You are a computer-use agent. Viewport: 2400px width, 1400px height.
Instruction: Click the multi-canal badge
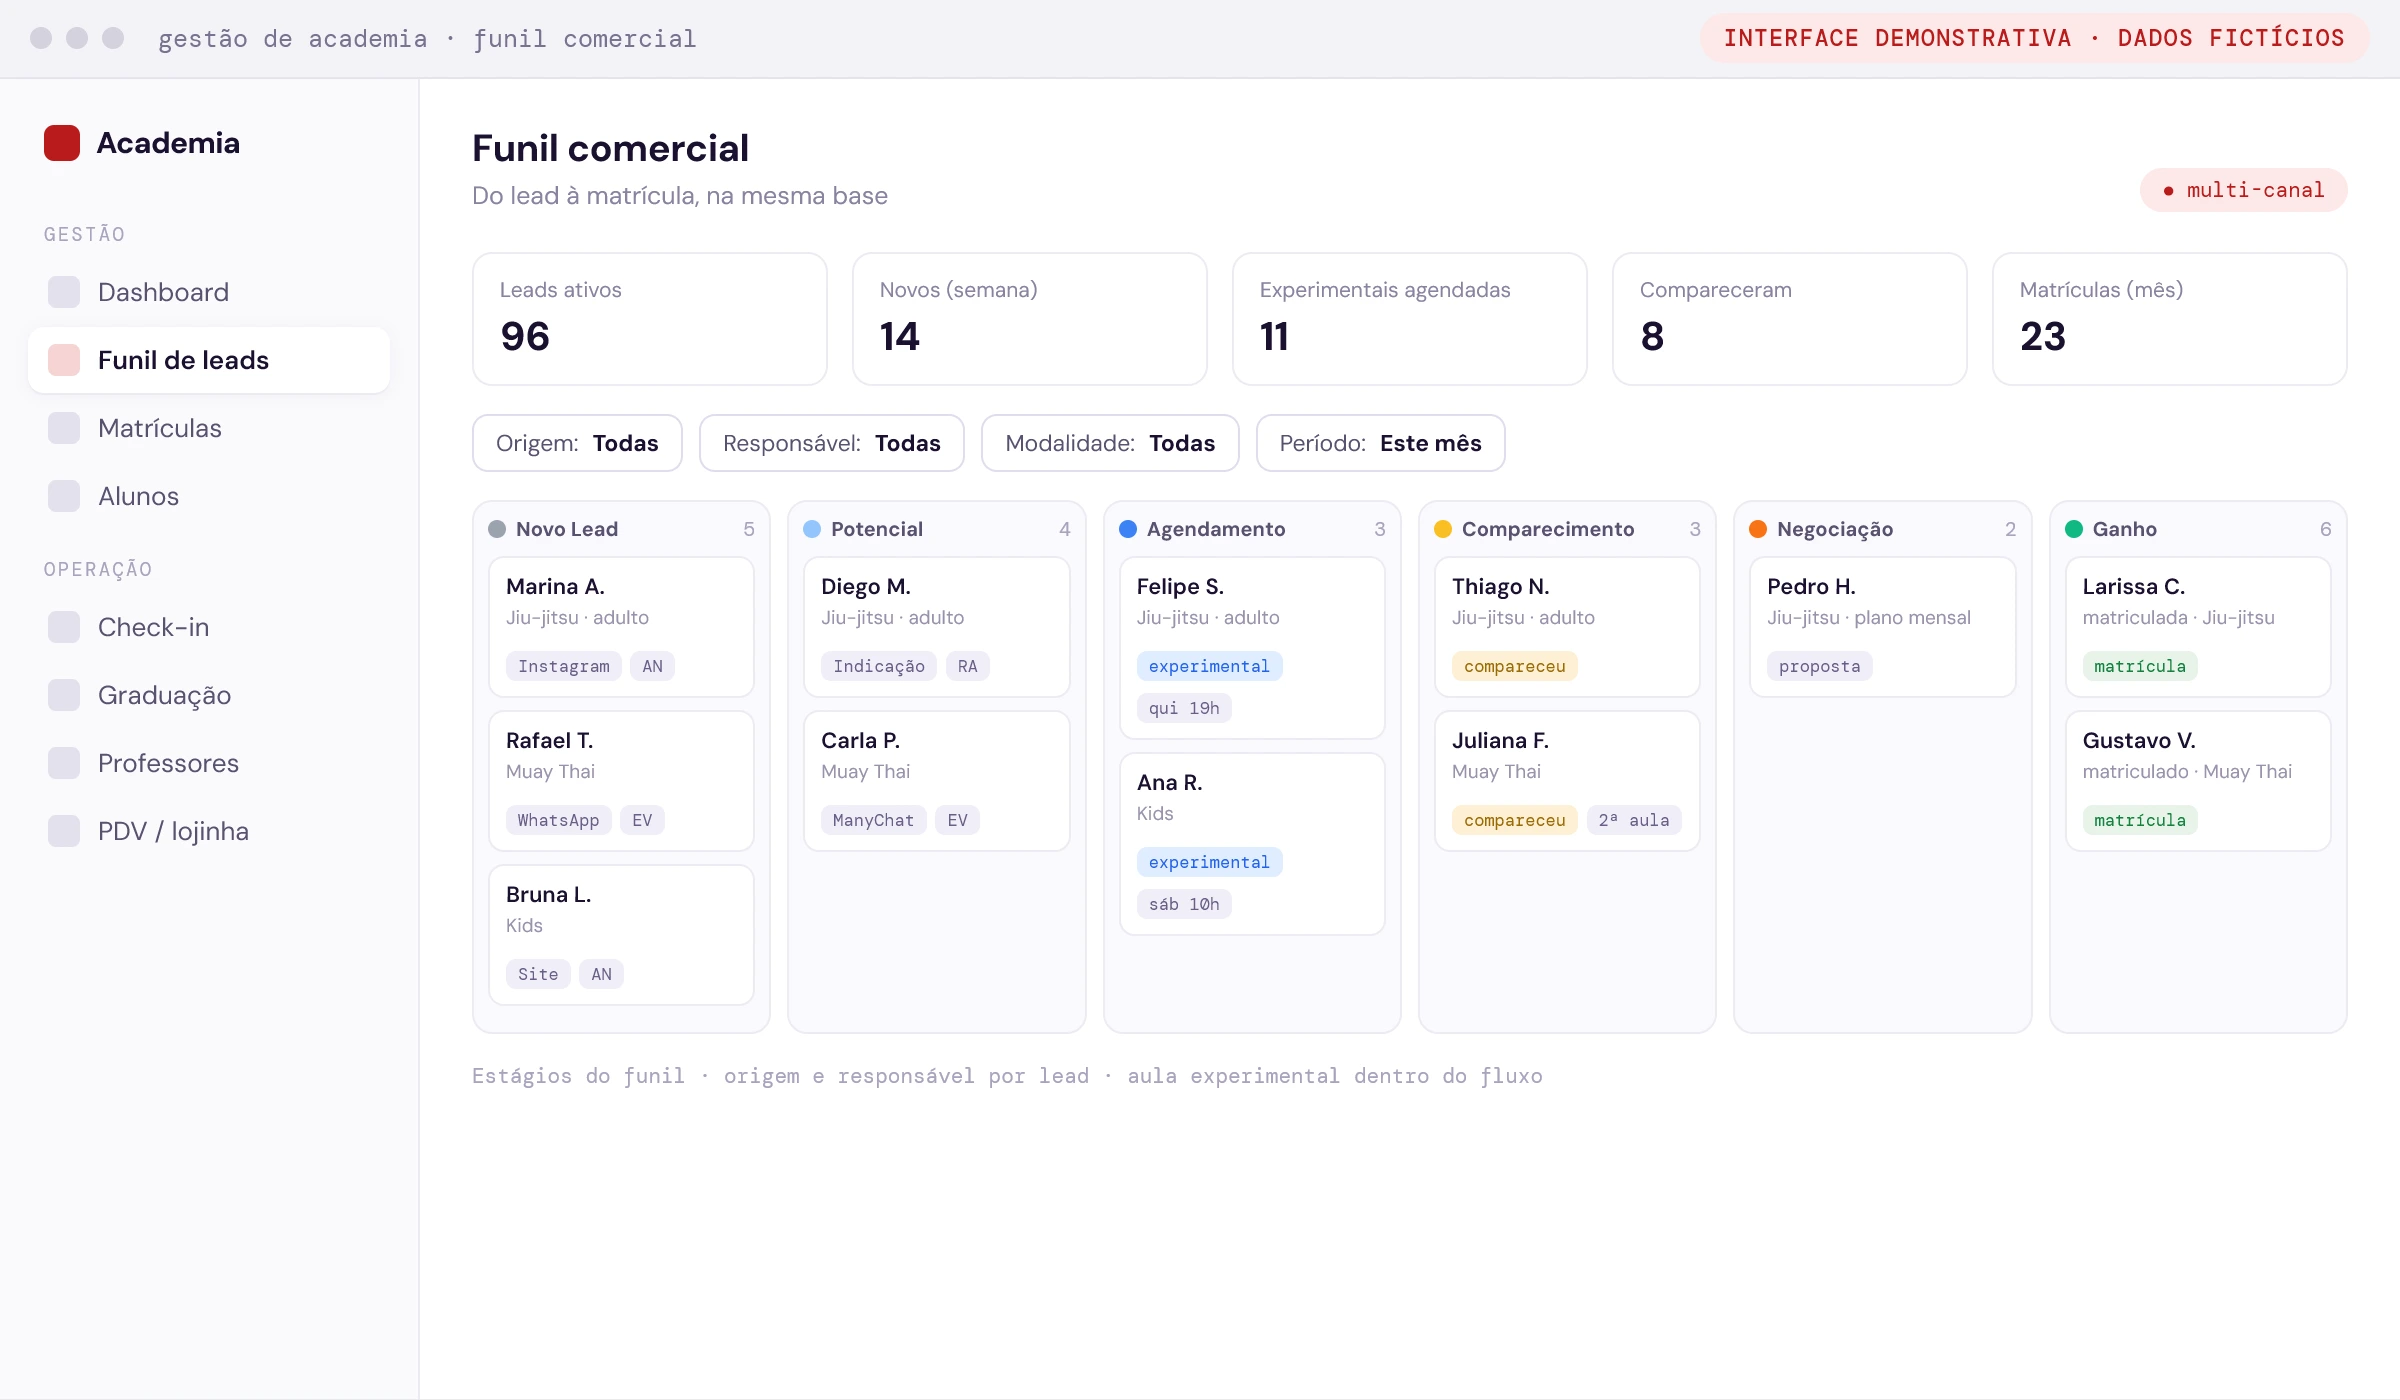2243,190
